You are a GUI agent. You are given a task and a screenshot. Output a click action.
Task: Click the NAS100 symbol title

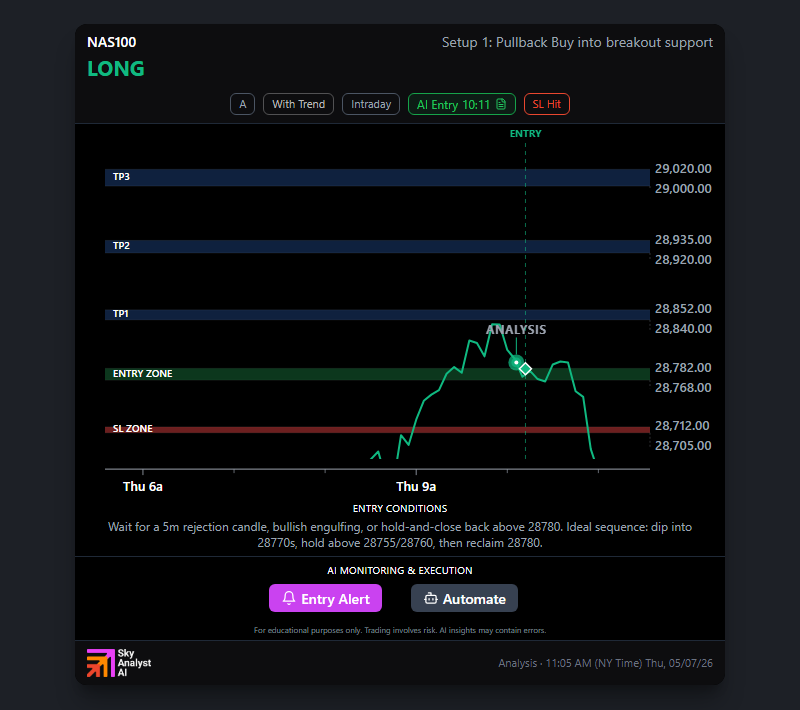click(x=112, y=42)
